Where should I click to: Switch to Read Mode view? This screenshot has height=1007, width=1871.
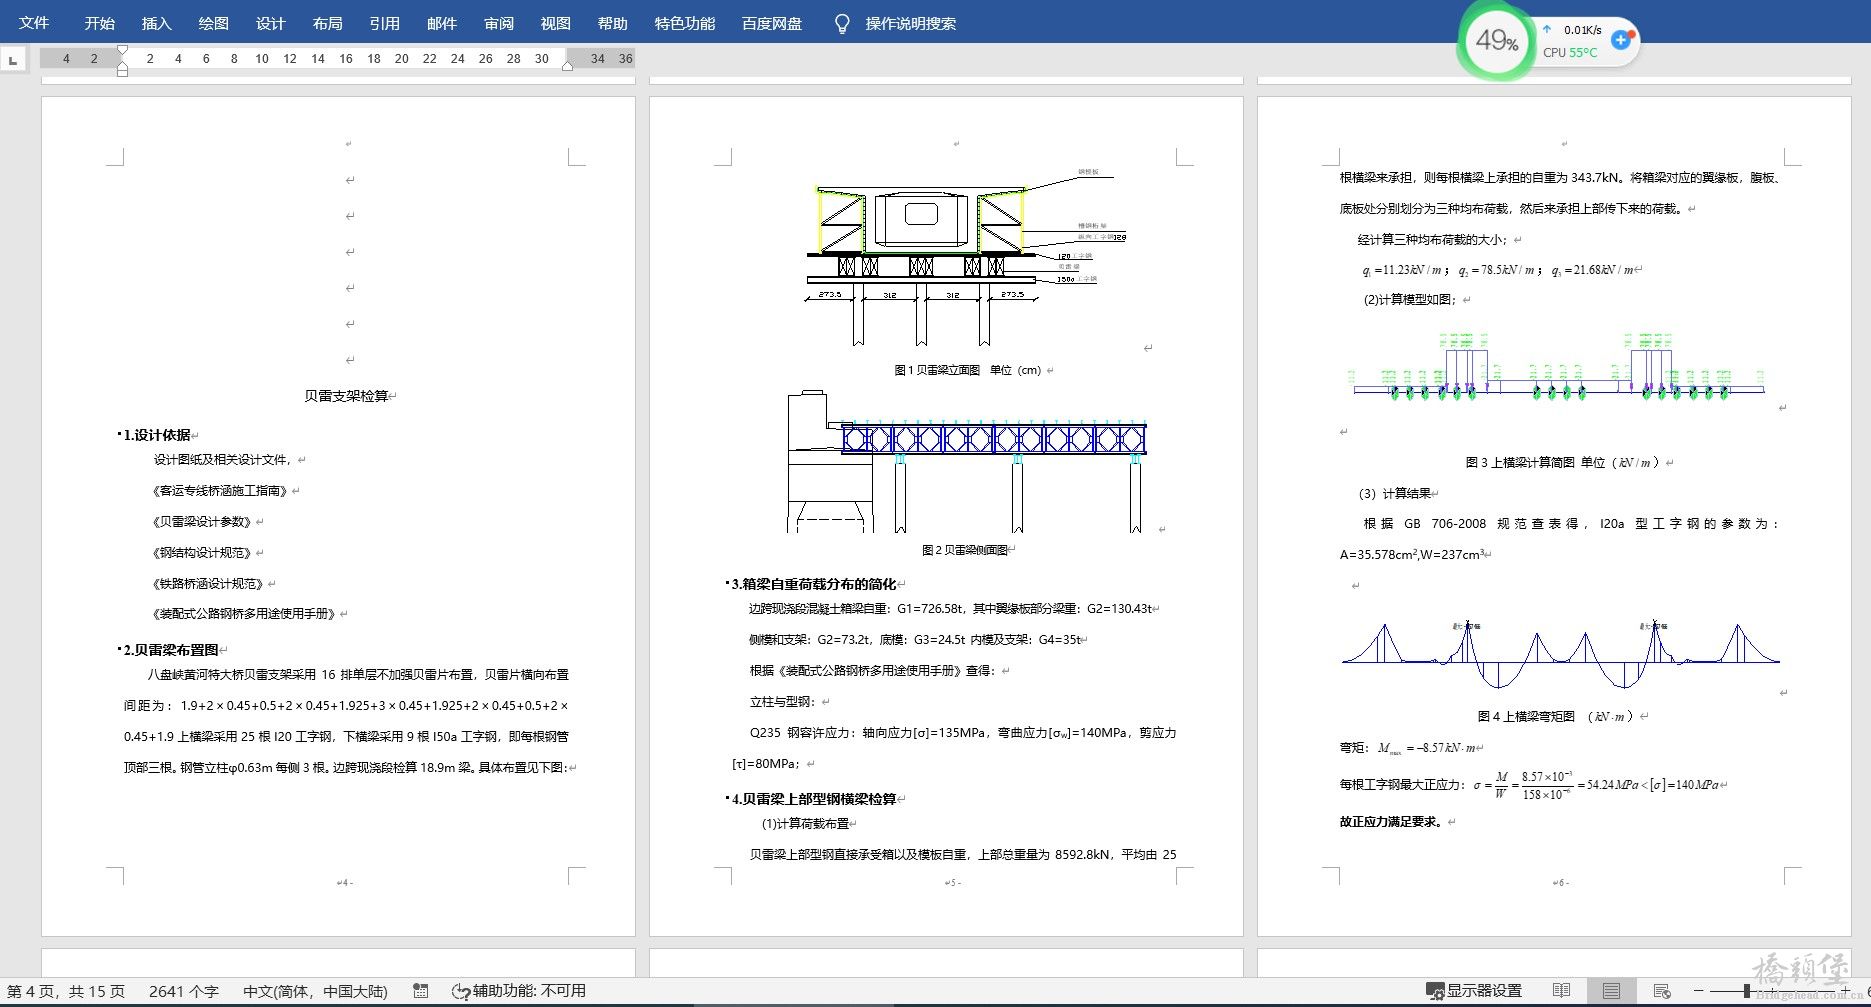1561,991
